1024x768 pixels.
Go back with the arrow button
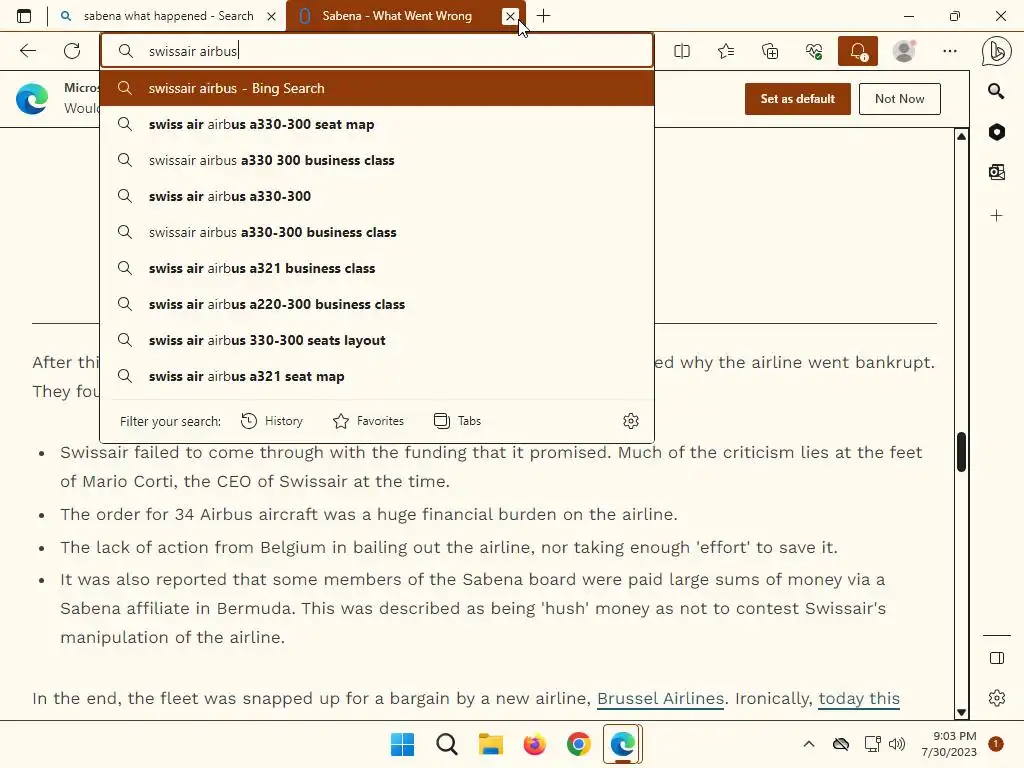point(28,51)
